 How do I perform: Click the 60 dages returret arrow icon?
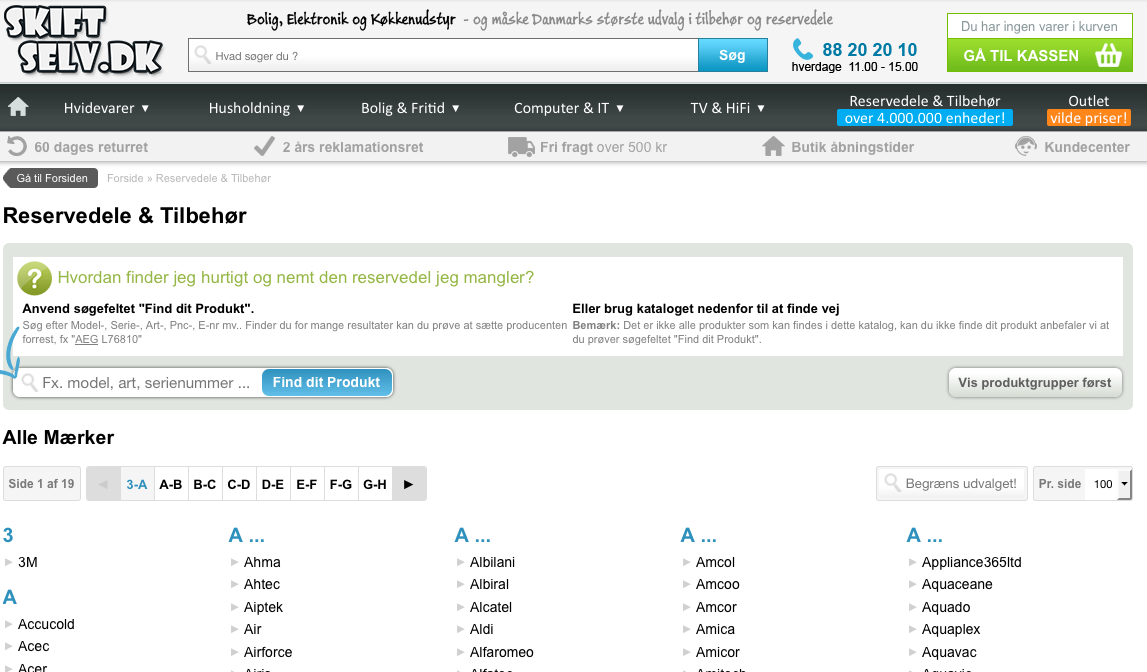pos(16,147)
